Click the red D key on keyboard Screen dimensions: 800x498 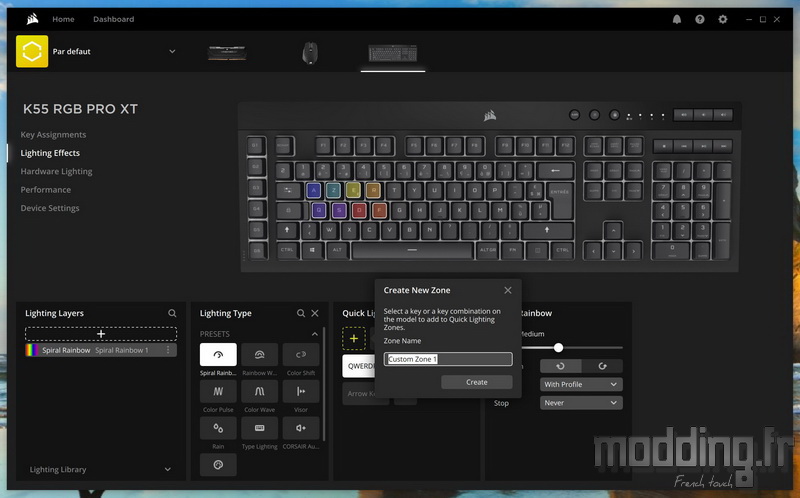pos(359,210)
